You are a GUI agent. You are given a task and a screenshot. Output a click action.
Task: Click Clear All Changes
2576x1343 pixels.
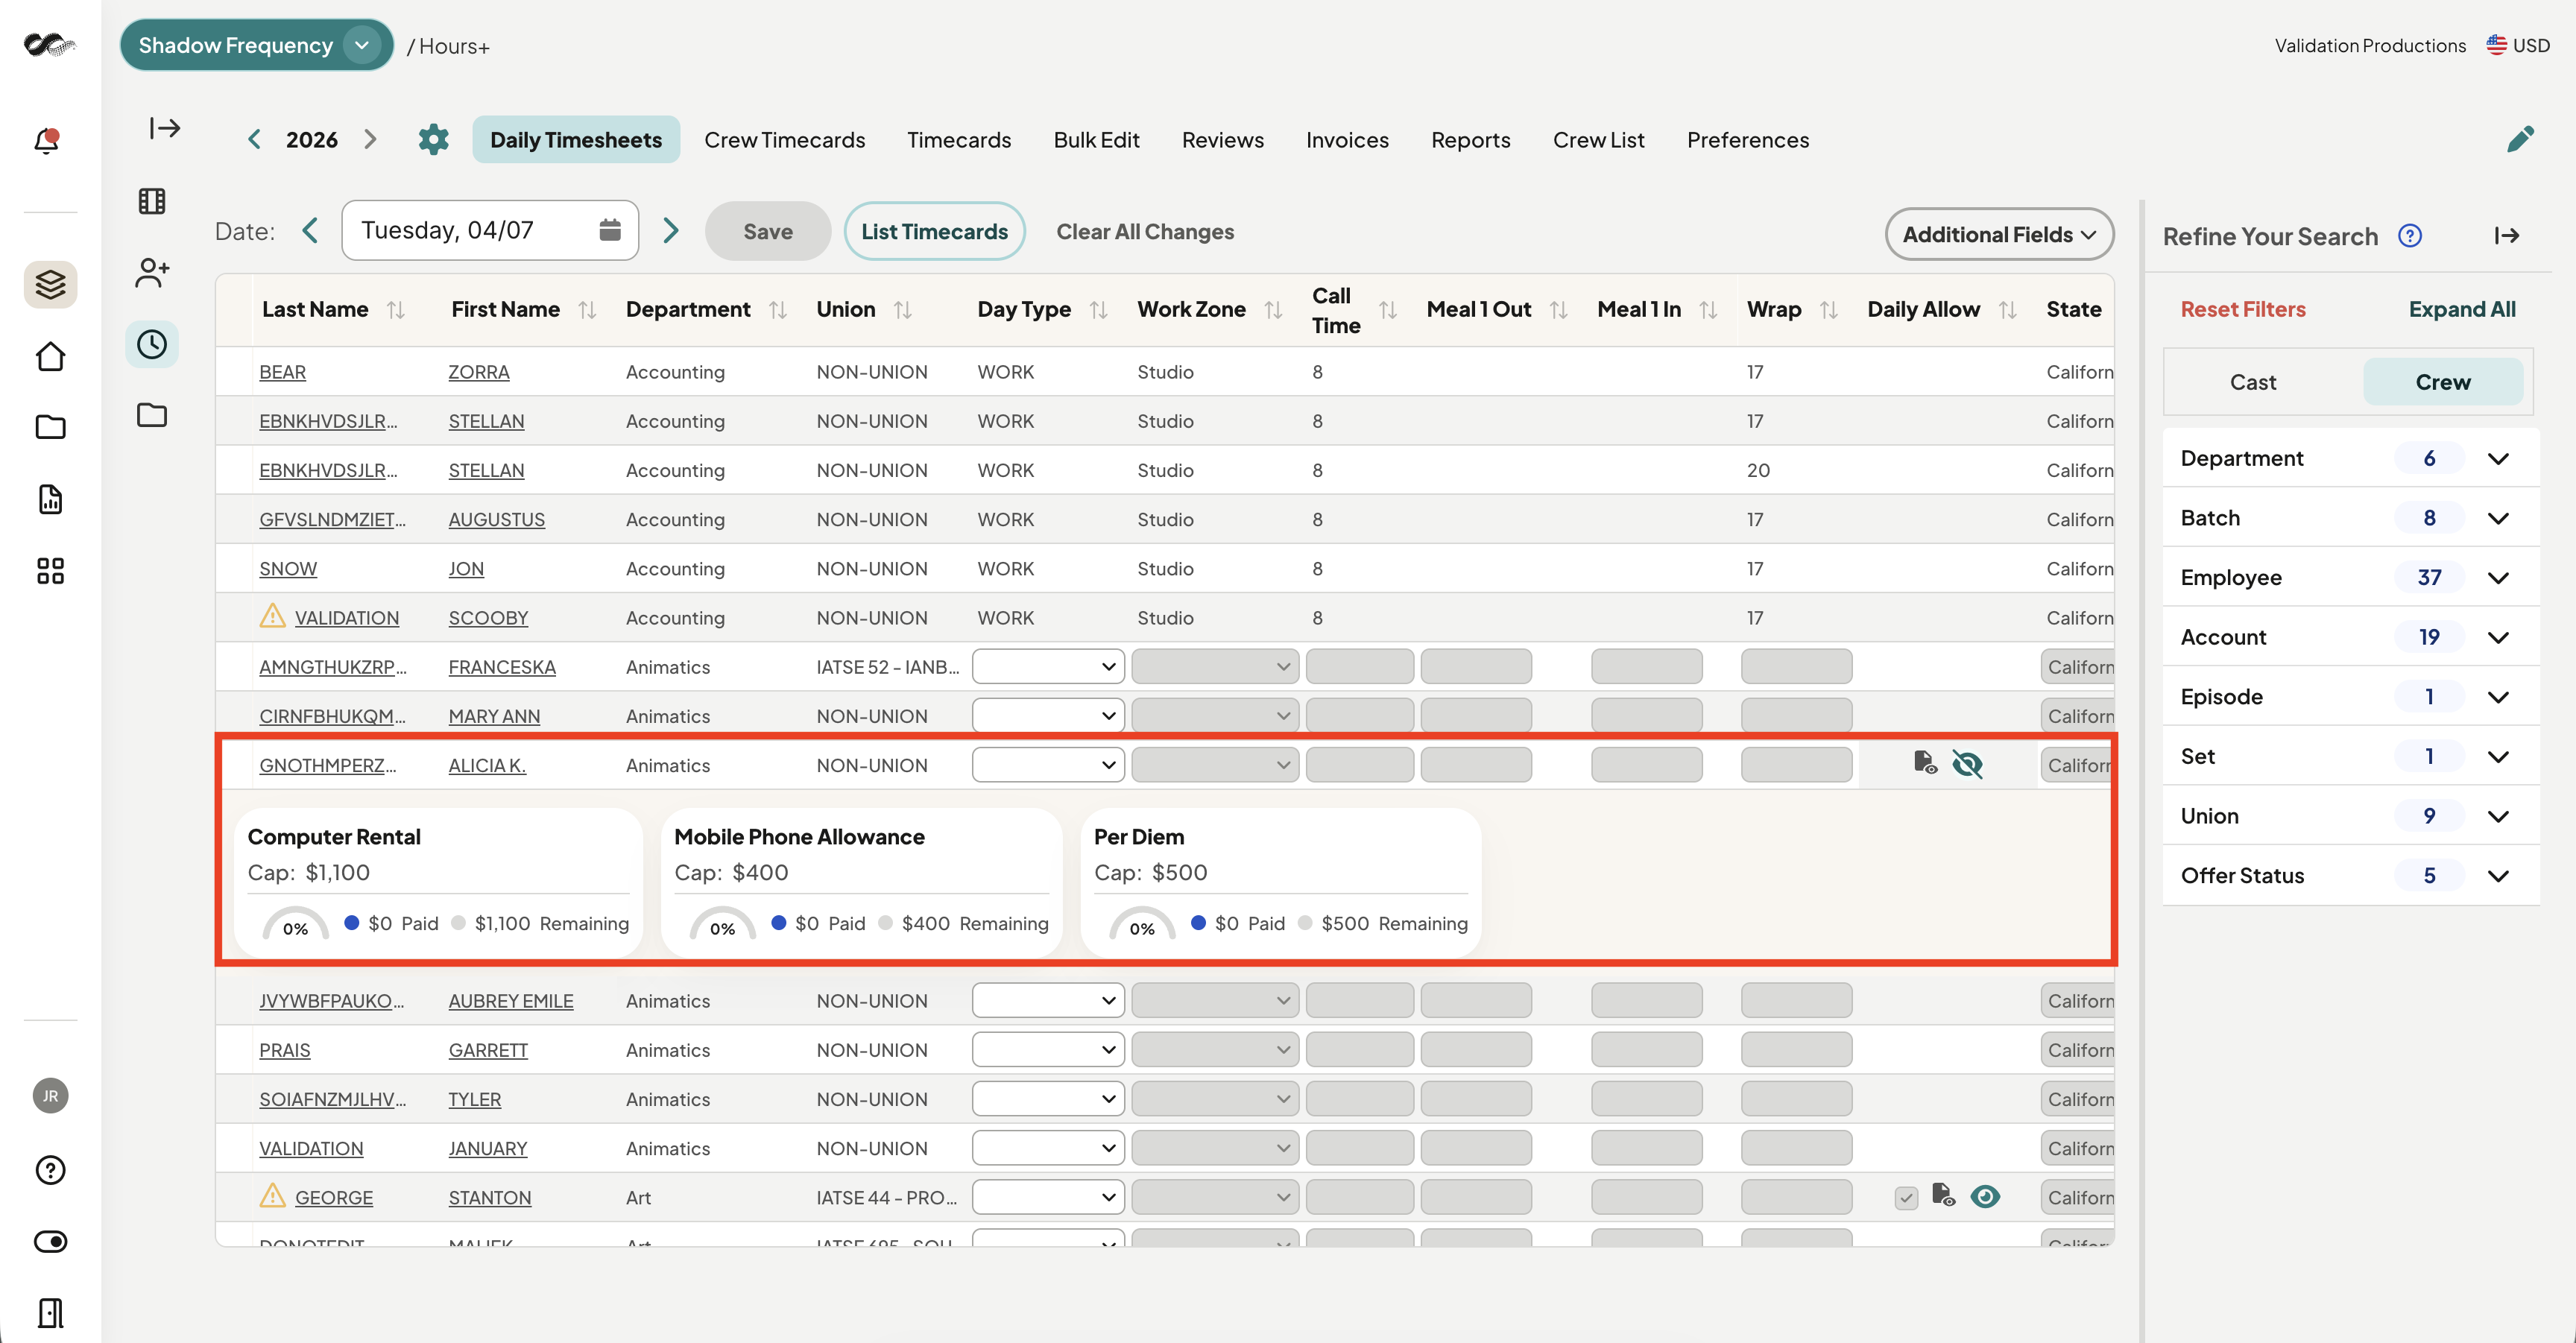coord(1145,231)
